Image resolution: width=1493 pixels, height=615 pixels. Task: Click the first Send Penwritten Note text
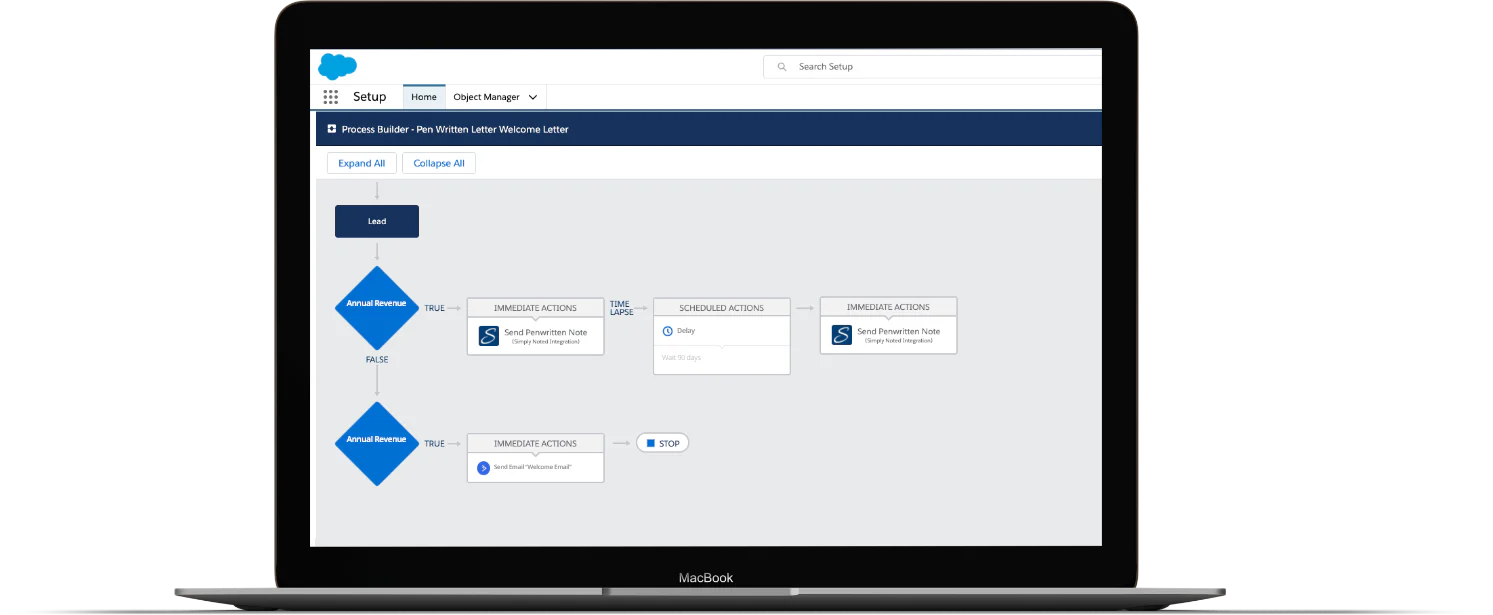[546, 332]
